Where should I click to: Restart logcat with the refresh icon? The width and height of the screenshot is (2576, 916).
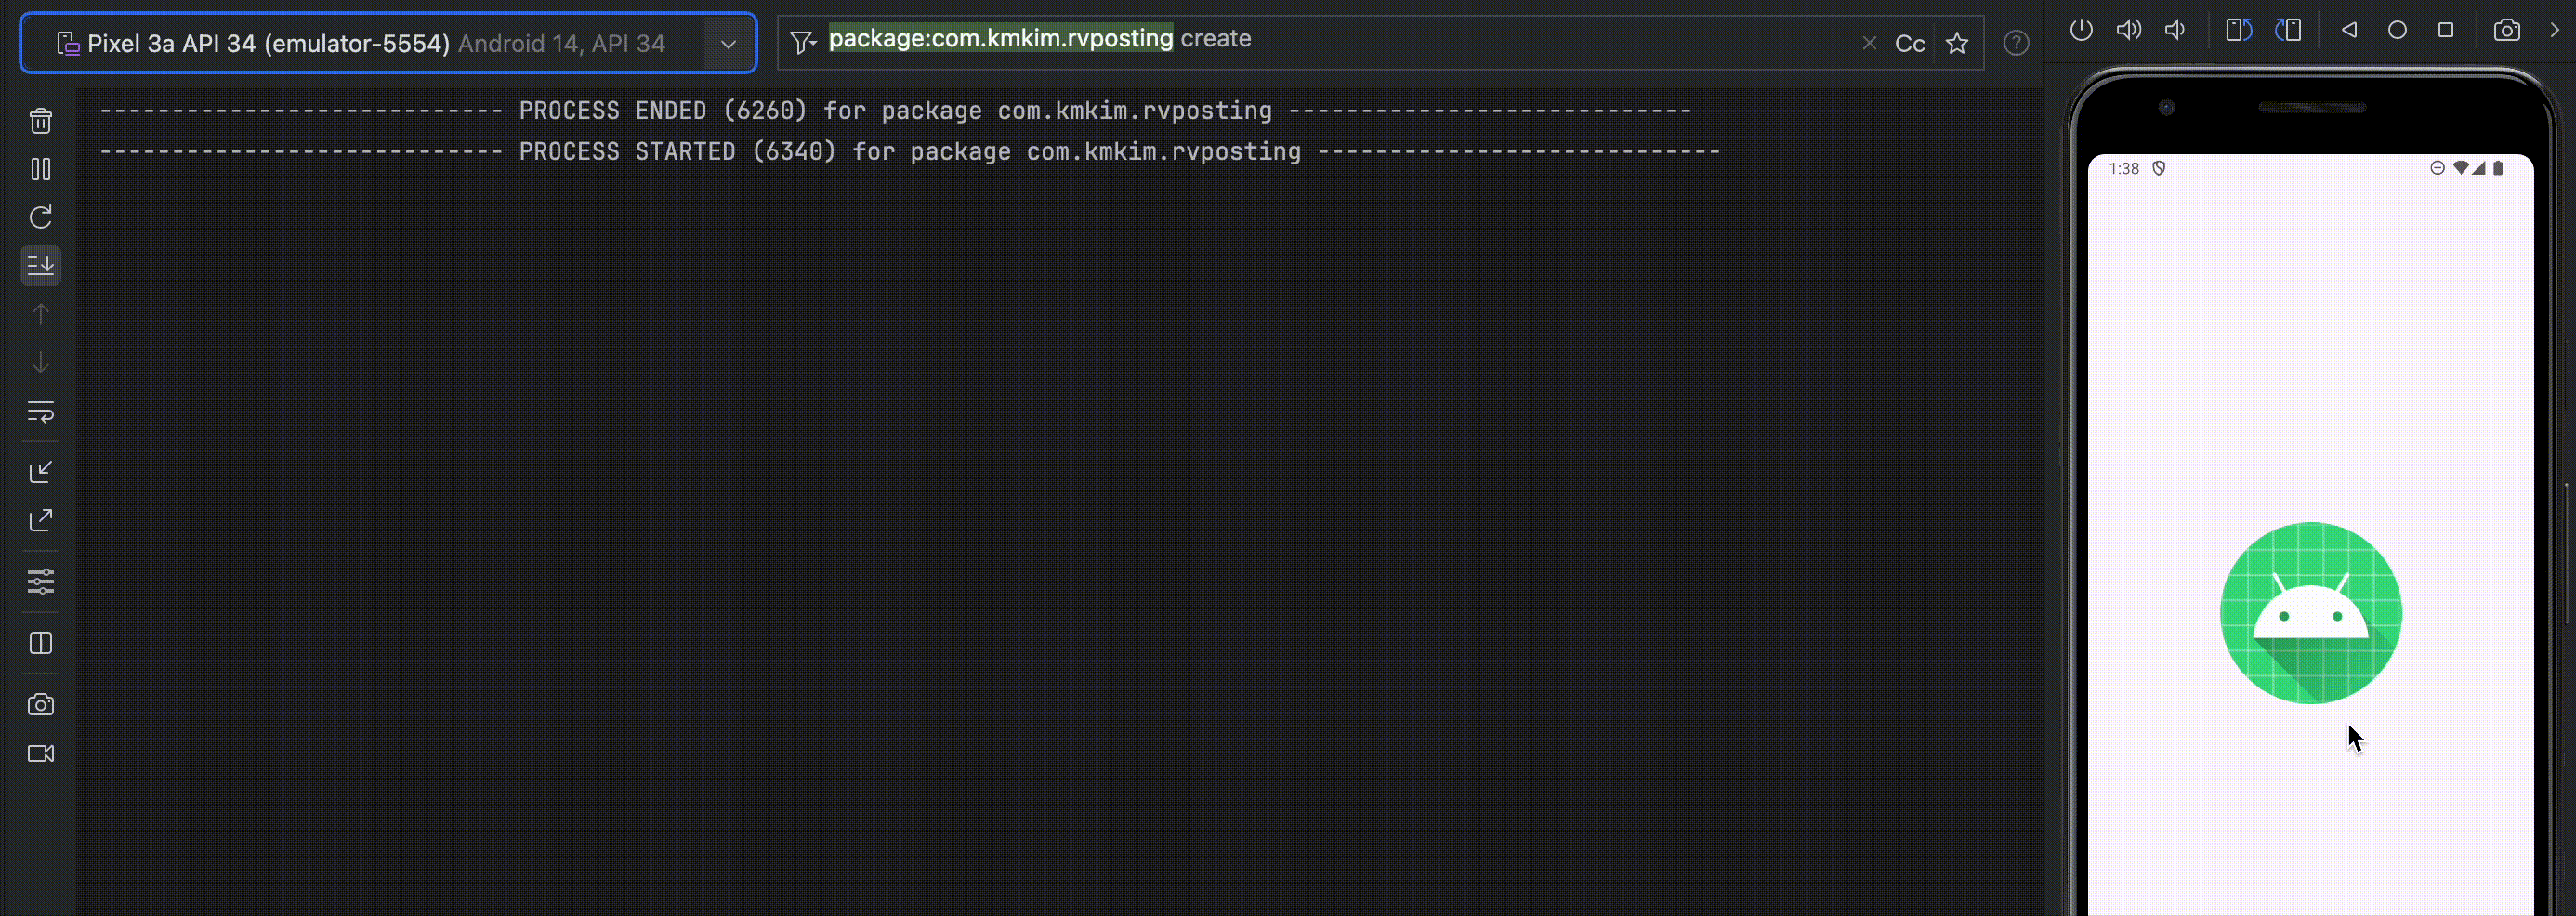tap(41, 217)
